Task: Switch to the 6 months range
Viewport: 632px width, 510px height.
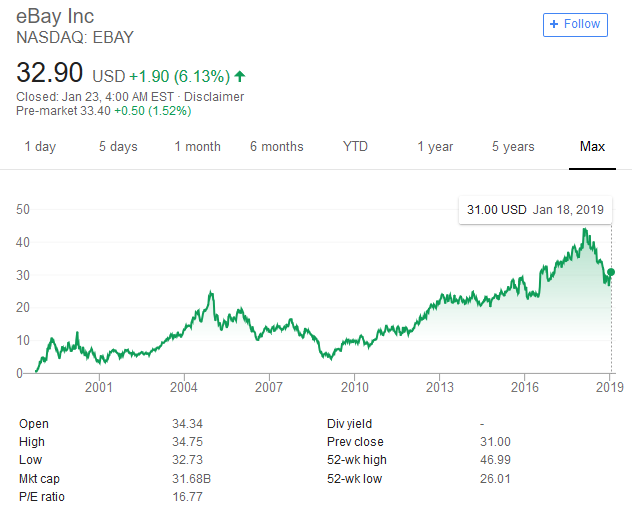Action: pos(276,147)
